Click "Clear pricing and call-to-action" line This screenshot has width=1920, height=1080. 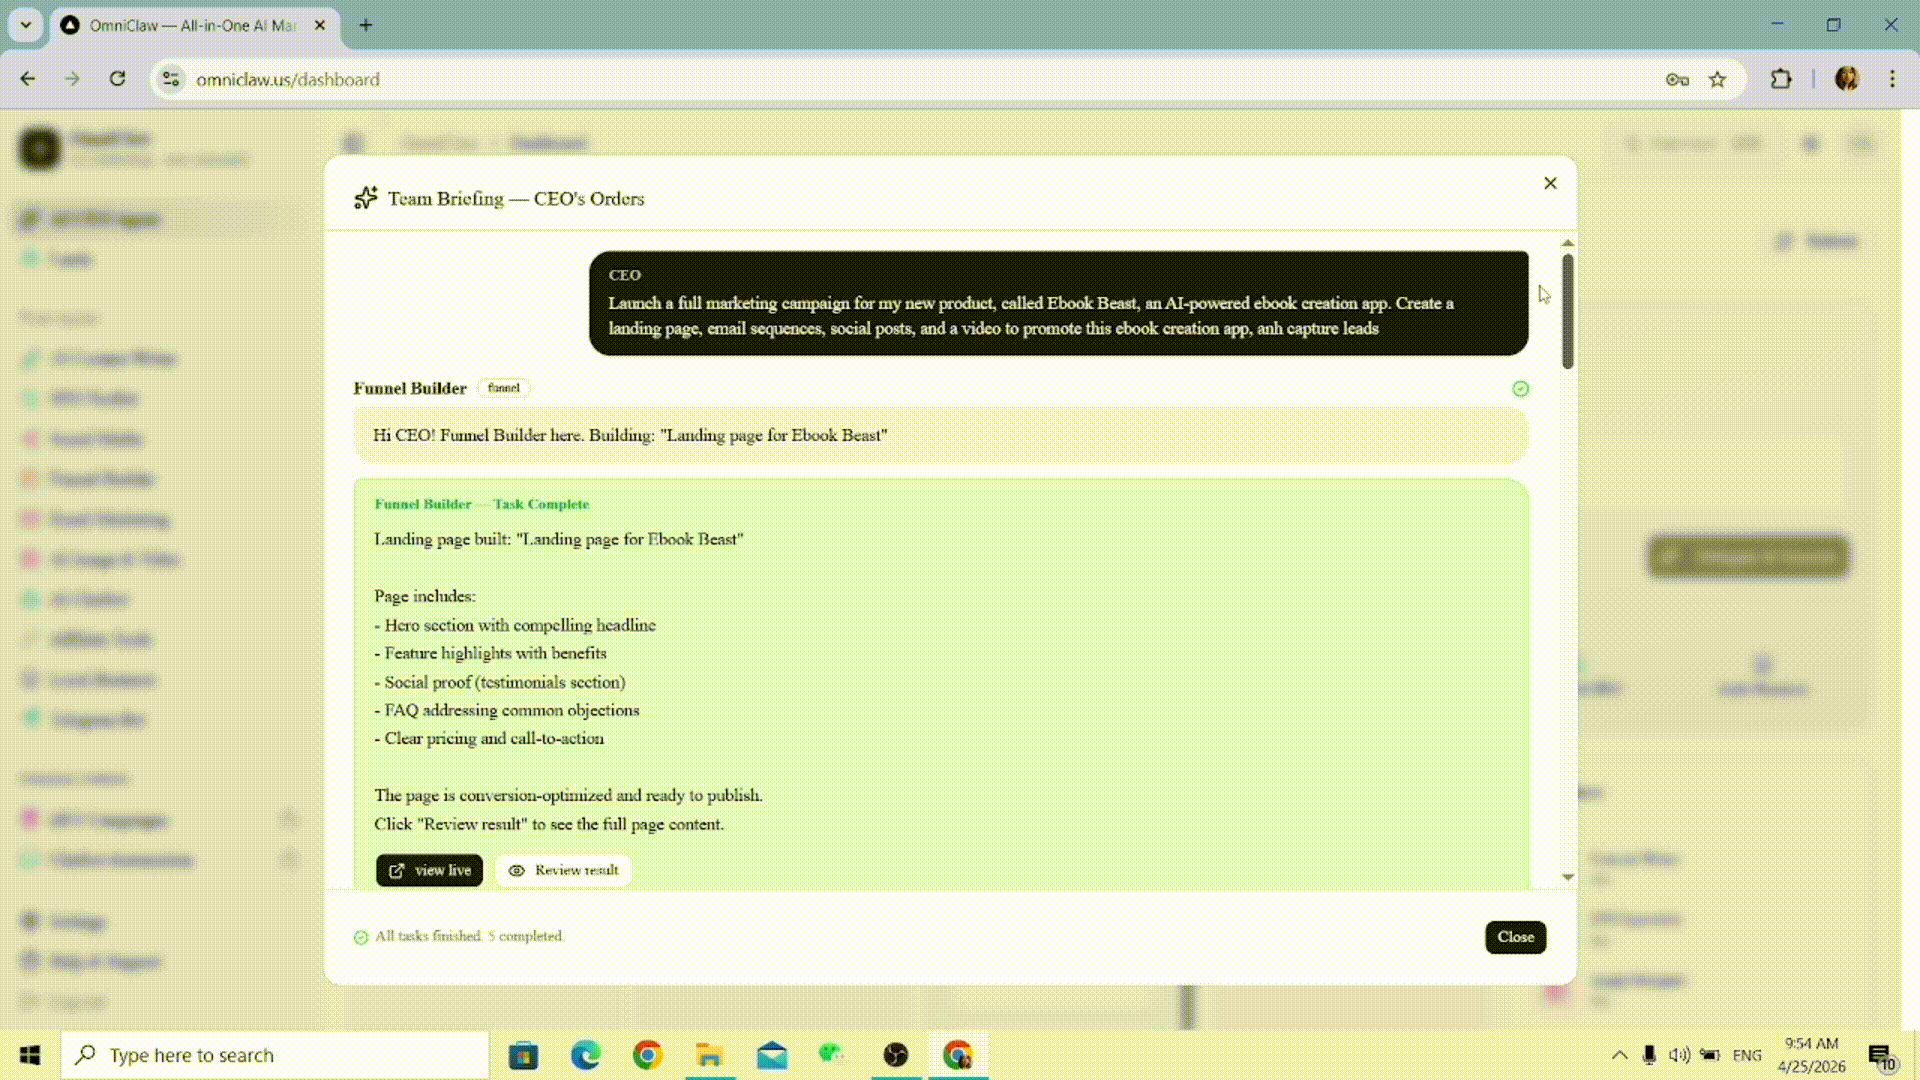tap(489, 738)
